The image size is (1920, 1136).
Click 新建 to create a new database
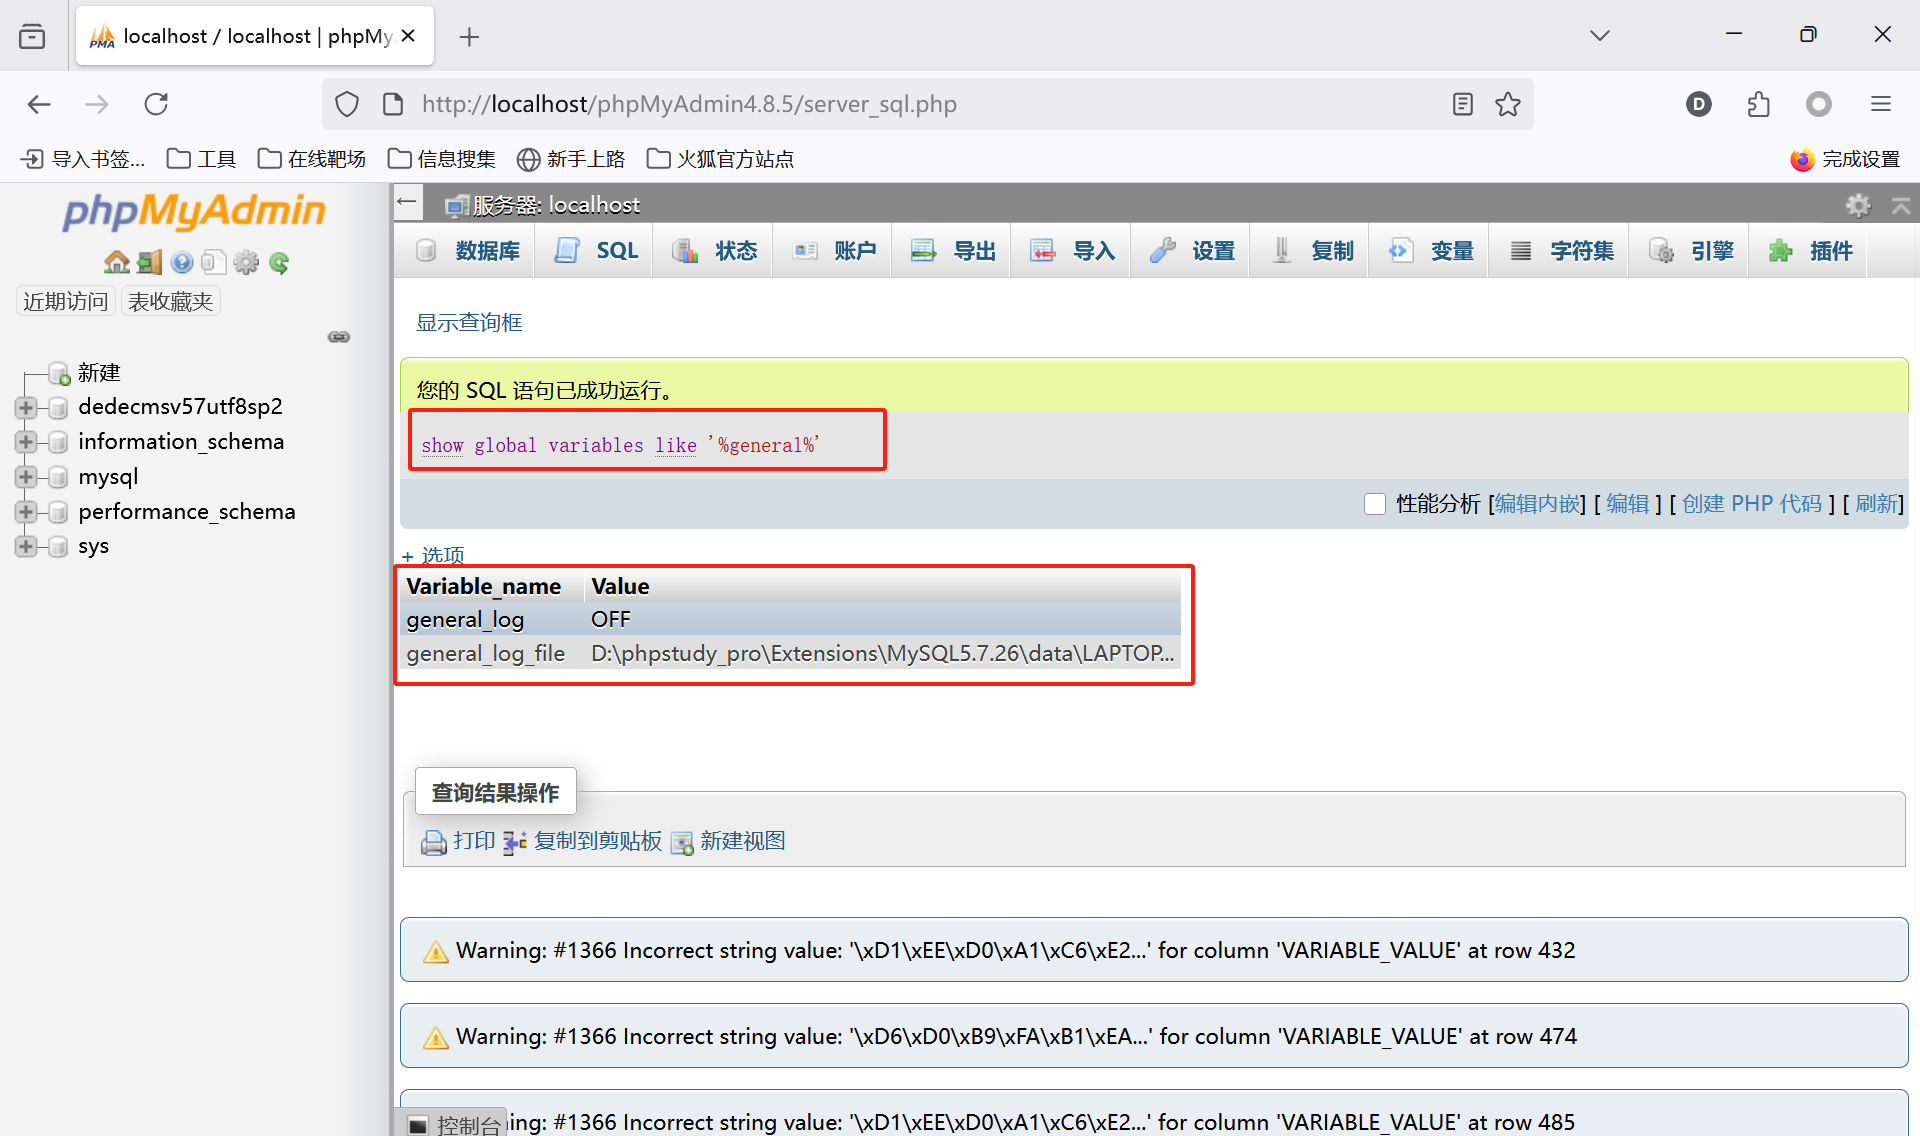(x=99, y=373)
